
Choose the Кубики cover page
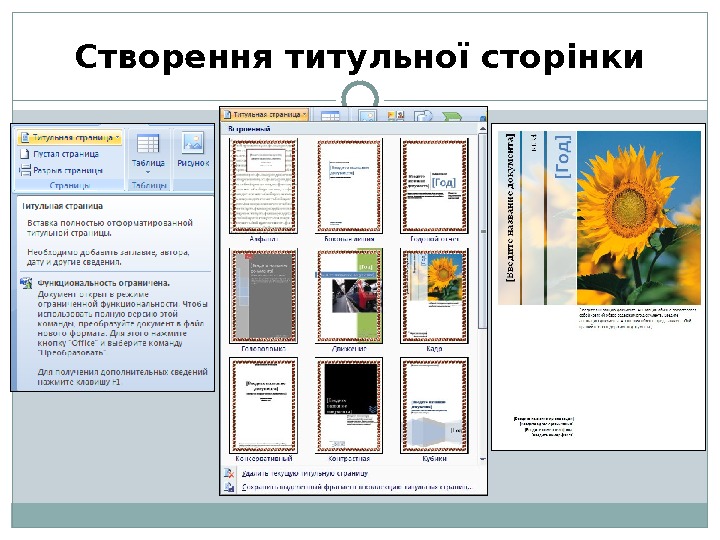[x=434, y=405]
